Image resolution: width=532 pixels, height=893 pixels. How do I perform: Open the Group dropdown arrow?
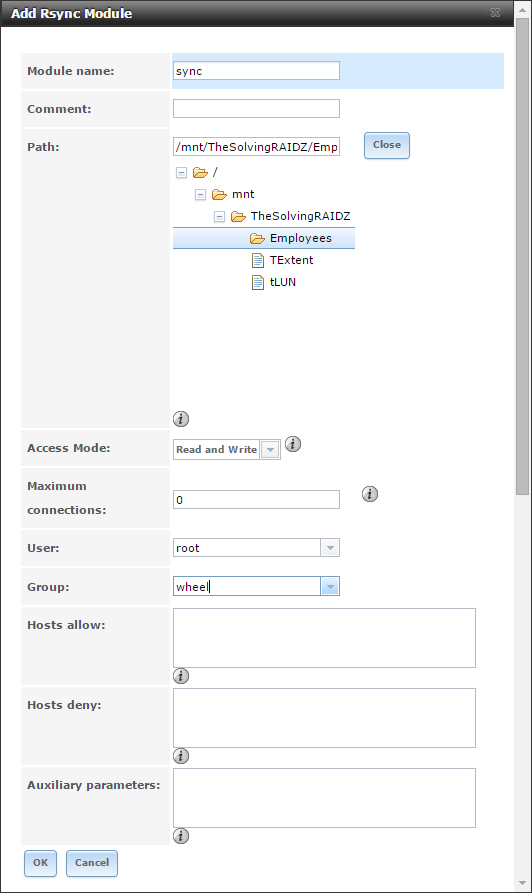tap(330, 587)
